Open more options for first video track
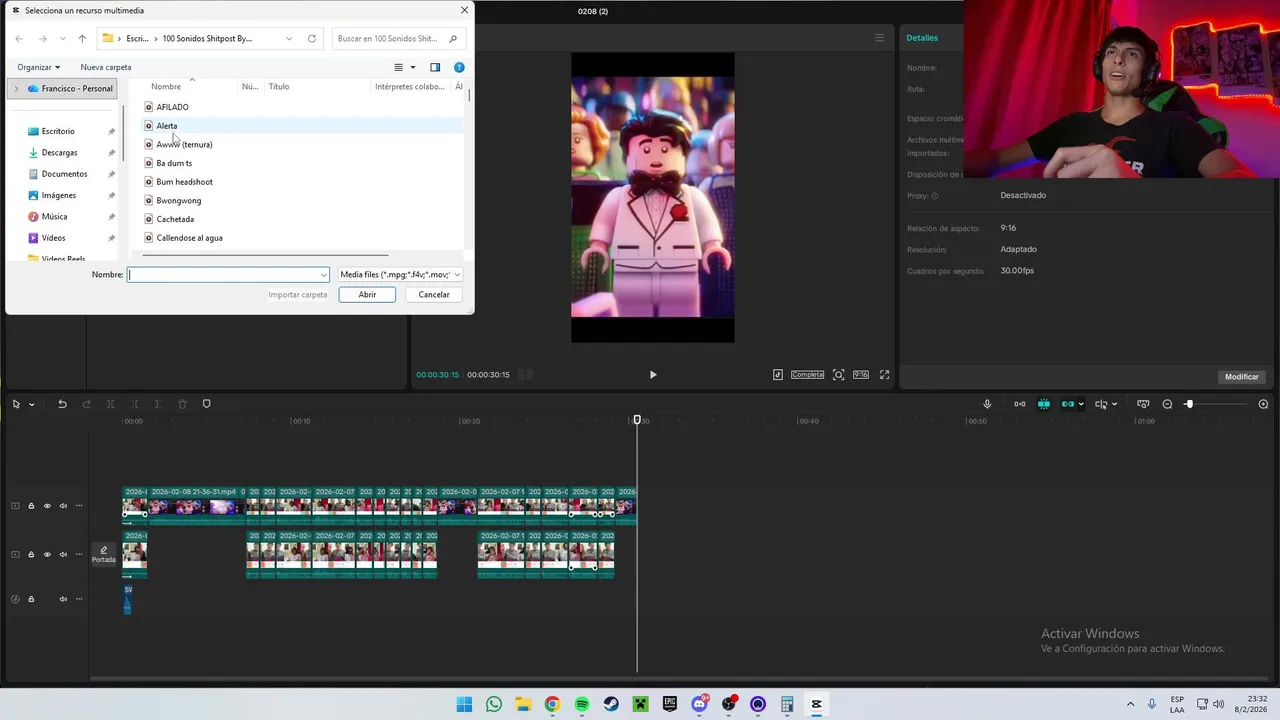The width and height of the screenshot is (1280, 720). [79, 506]
